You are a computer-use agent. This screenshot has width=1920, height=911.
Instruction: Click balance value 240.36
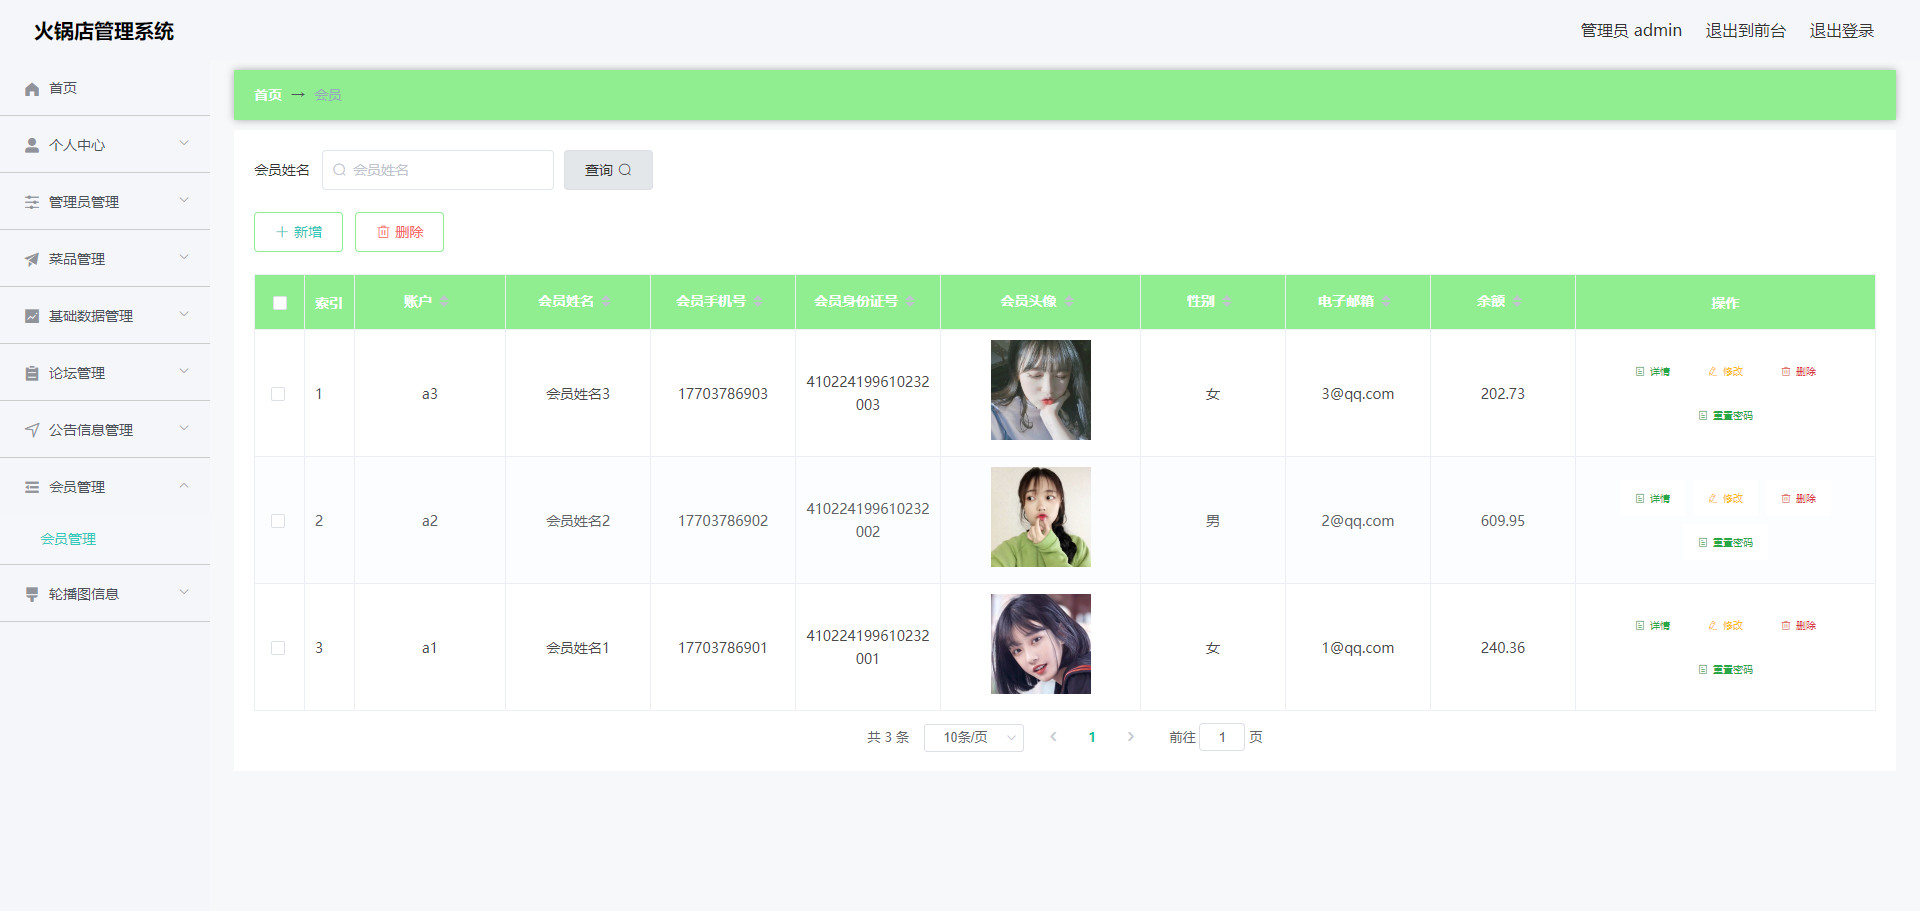[1503, 648]
